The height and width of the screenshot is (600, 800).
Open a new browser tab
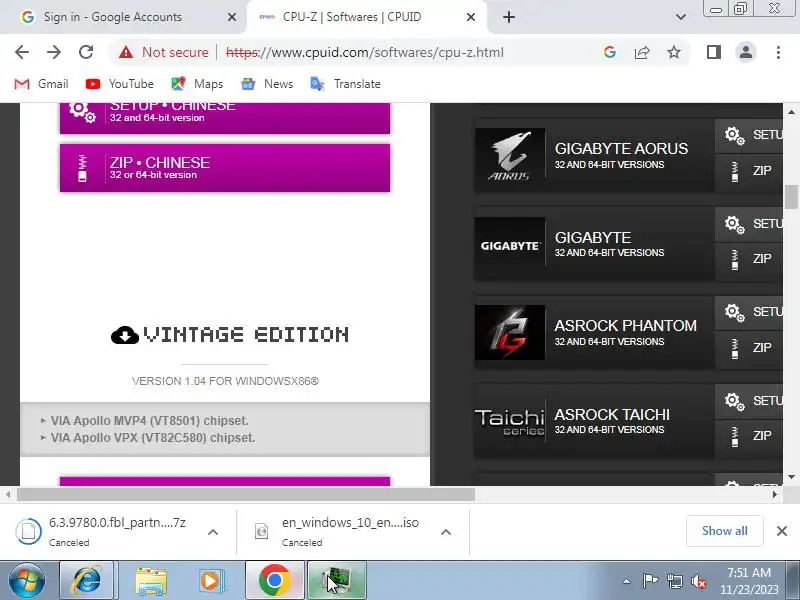point(509,17)
